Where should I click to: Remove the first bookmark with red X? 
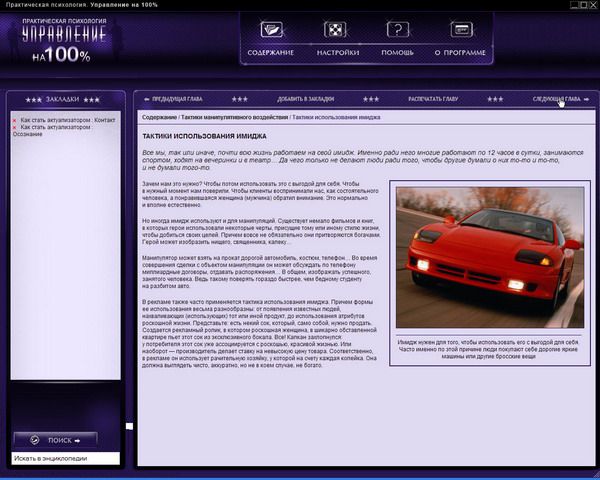point(15,118)
